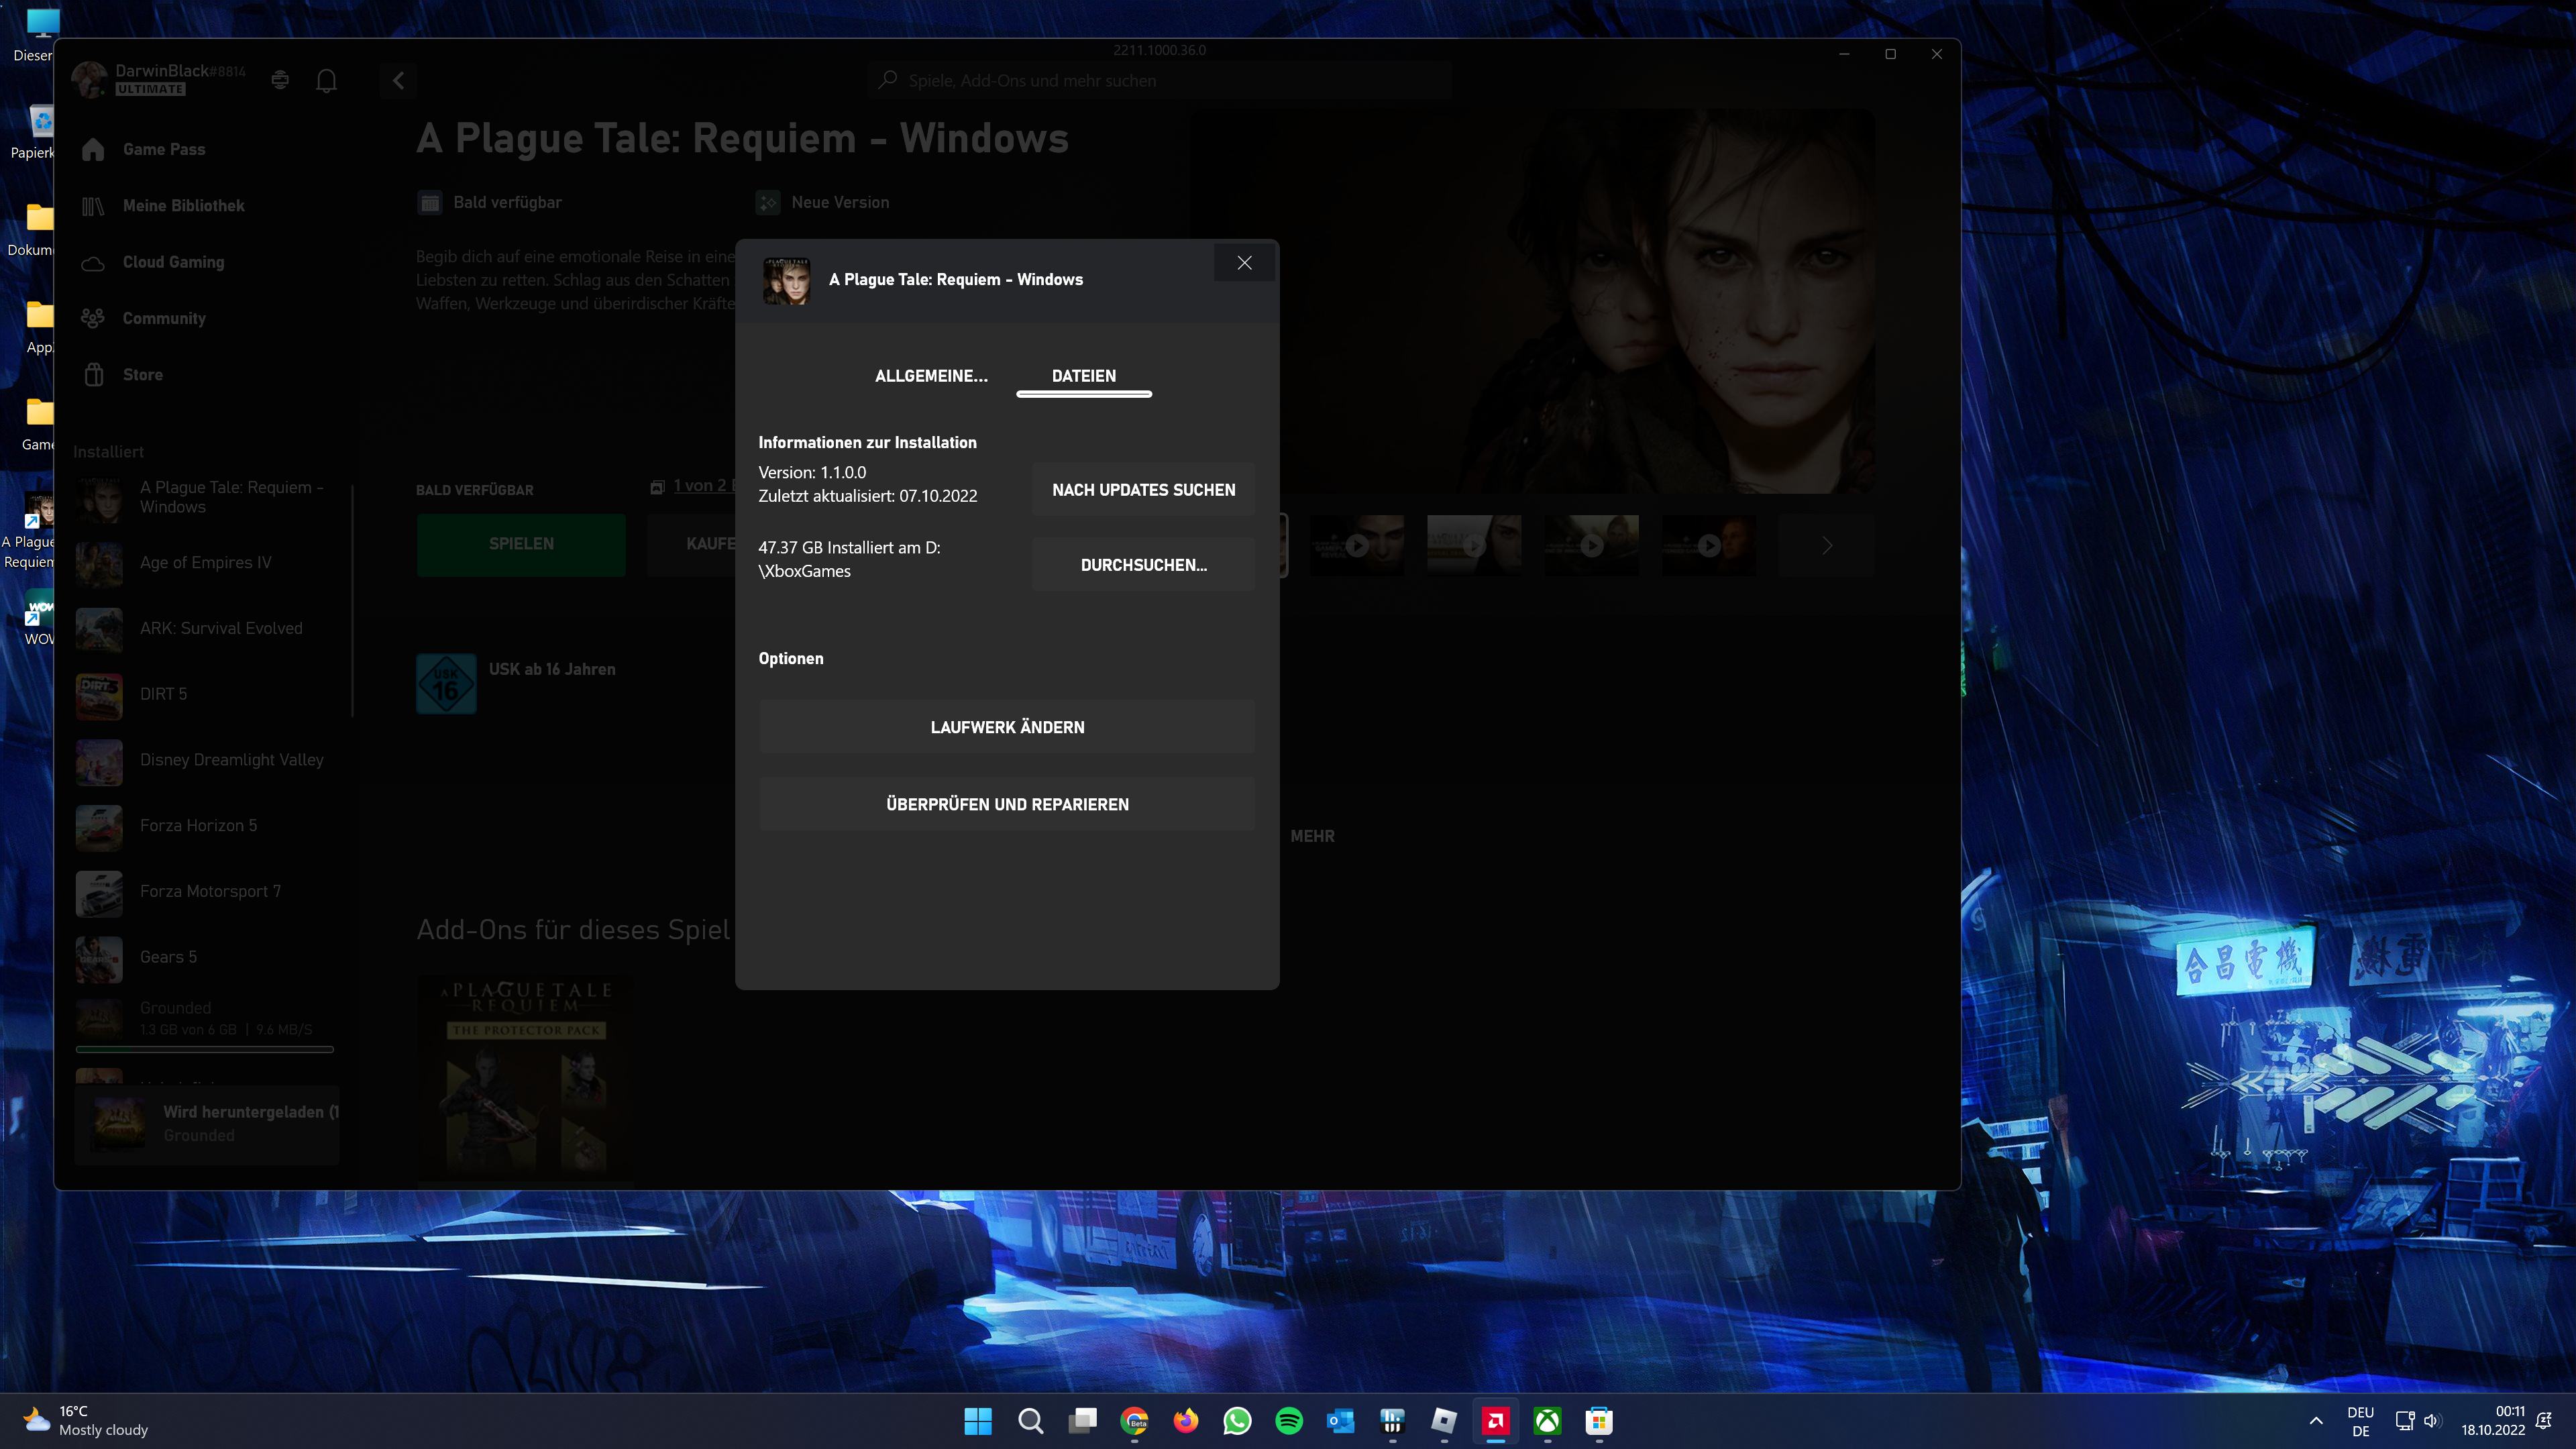The height and width of the screenshot is (1449, 2576).
Task: Click the back arrow button
Action: click(398, 81)
